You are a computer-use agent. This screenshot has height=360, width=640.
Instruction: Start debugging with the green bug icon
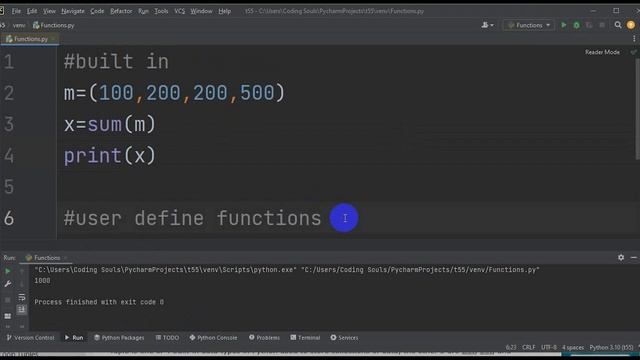pos(576,25)
